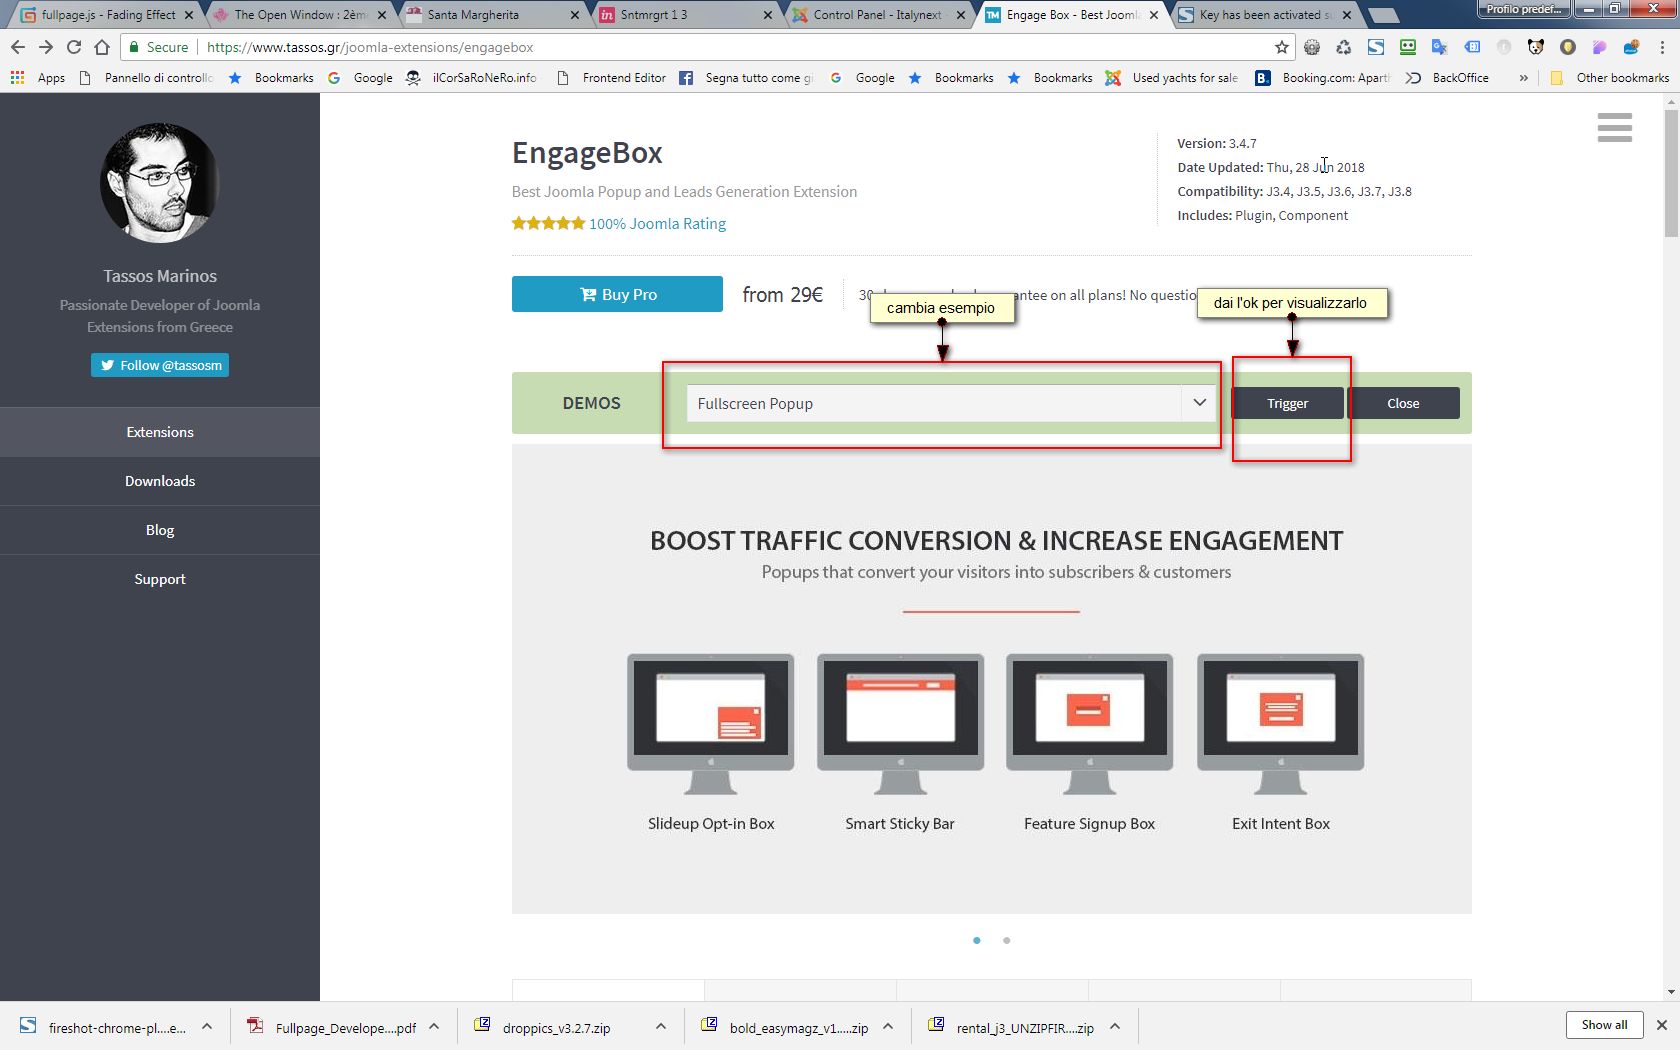Expand options for the droppics_v3.2.7.zip download
1680x1050 pixels.
pos(660,1027)
